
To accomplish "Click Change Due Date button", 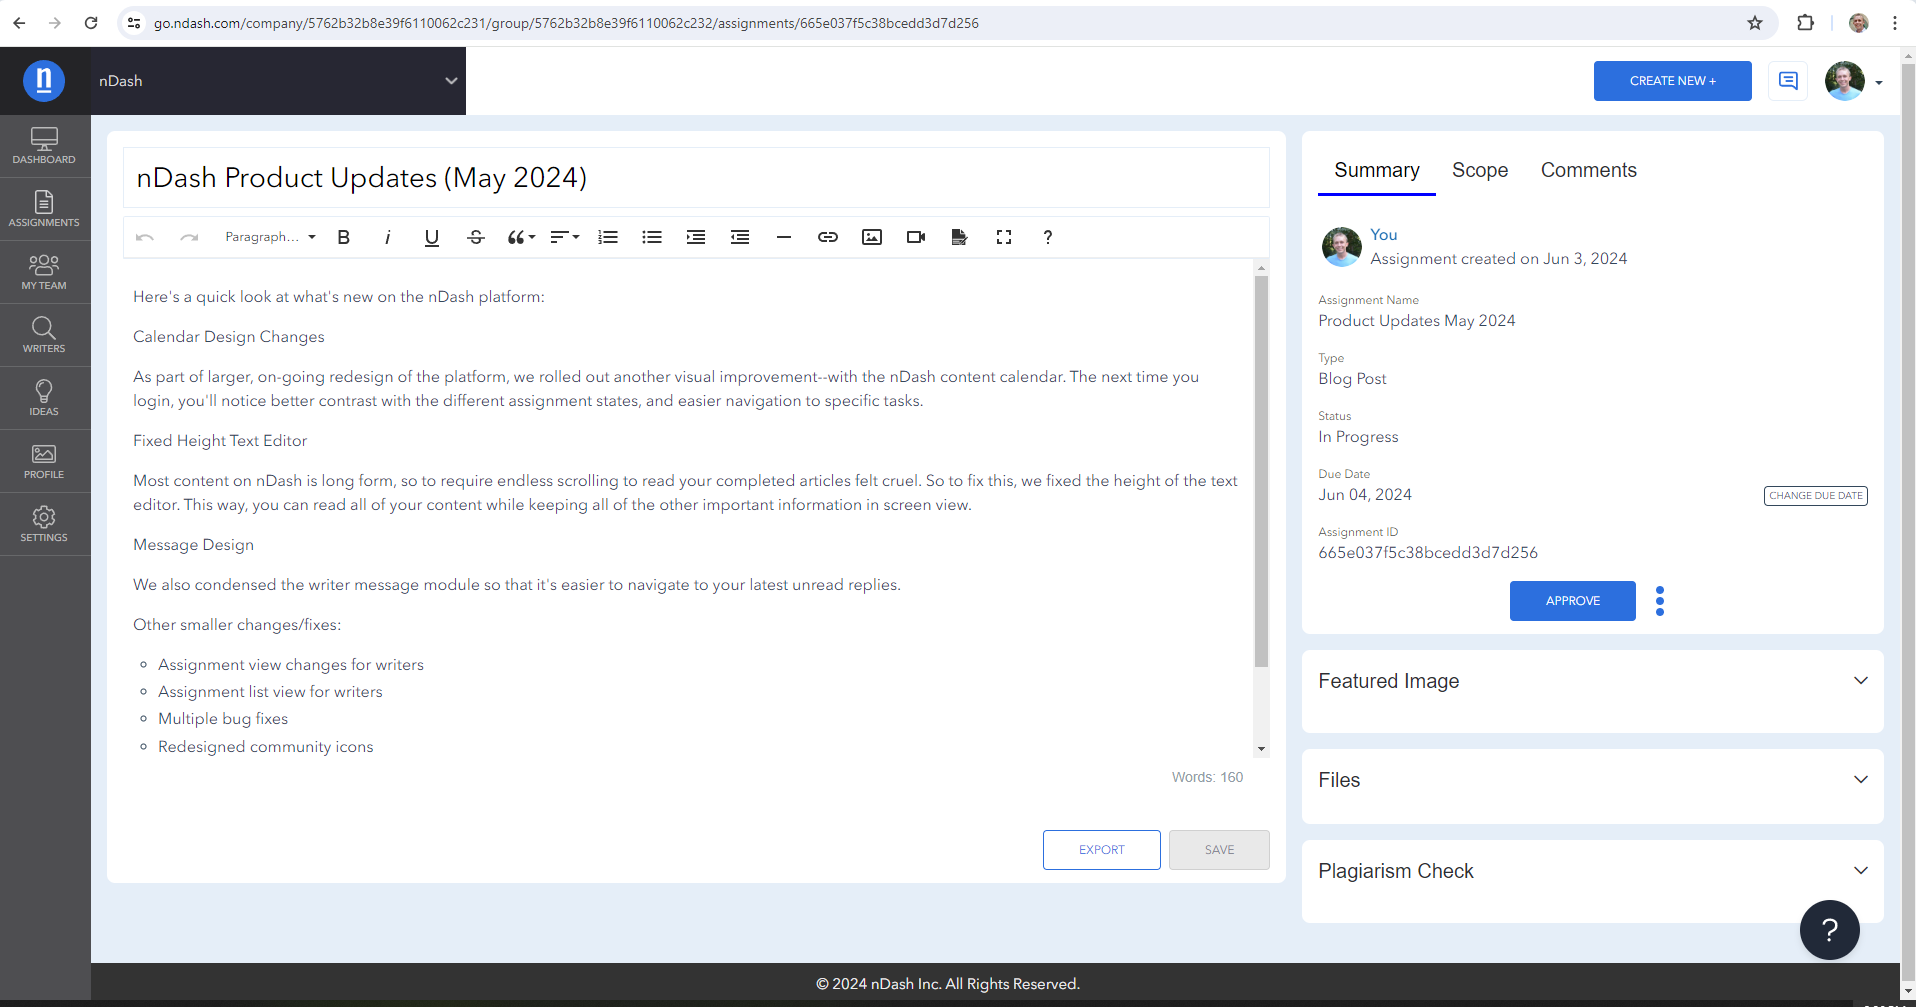I will point(1815,495).
